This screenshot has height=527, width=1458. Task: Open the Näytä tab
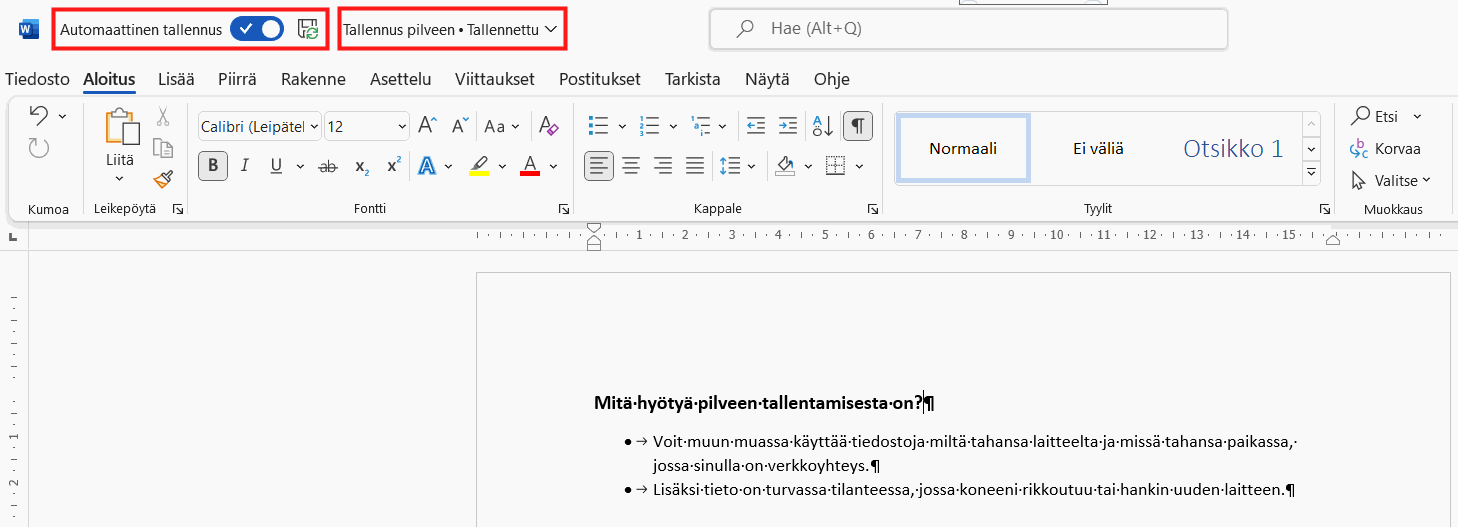(x=766, y=79)
